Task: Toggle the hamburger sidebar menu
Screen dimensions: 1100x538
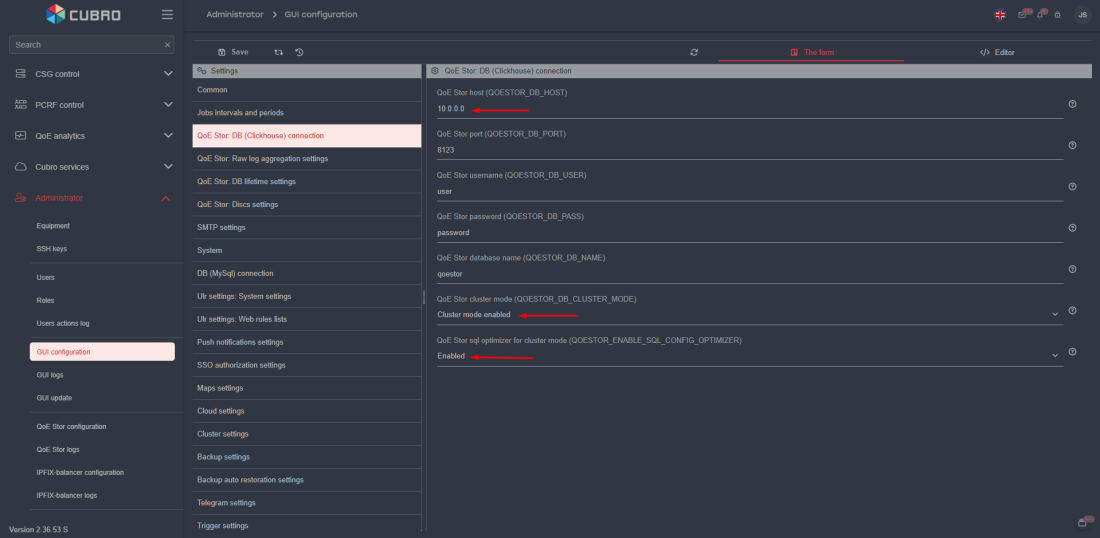Action: [x=167, y=15]
